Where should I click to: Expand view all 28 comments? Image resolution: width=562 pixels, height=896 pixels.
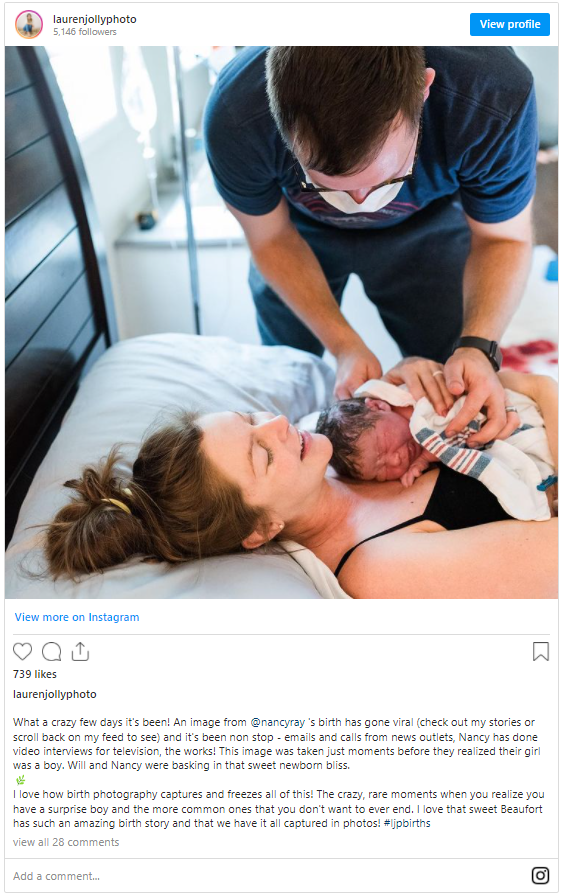(66, 842)
